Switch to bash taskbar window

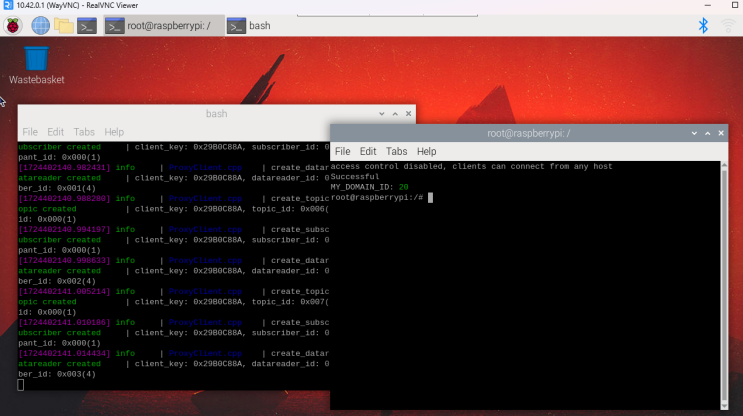[x=249, y=26]
